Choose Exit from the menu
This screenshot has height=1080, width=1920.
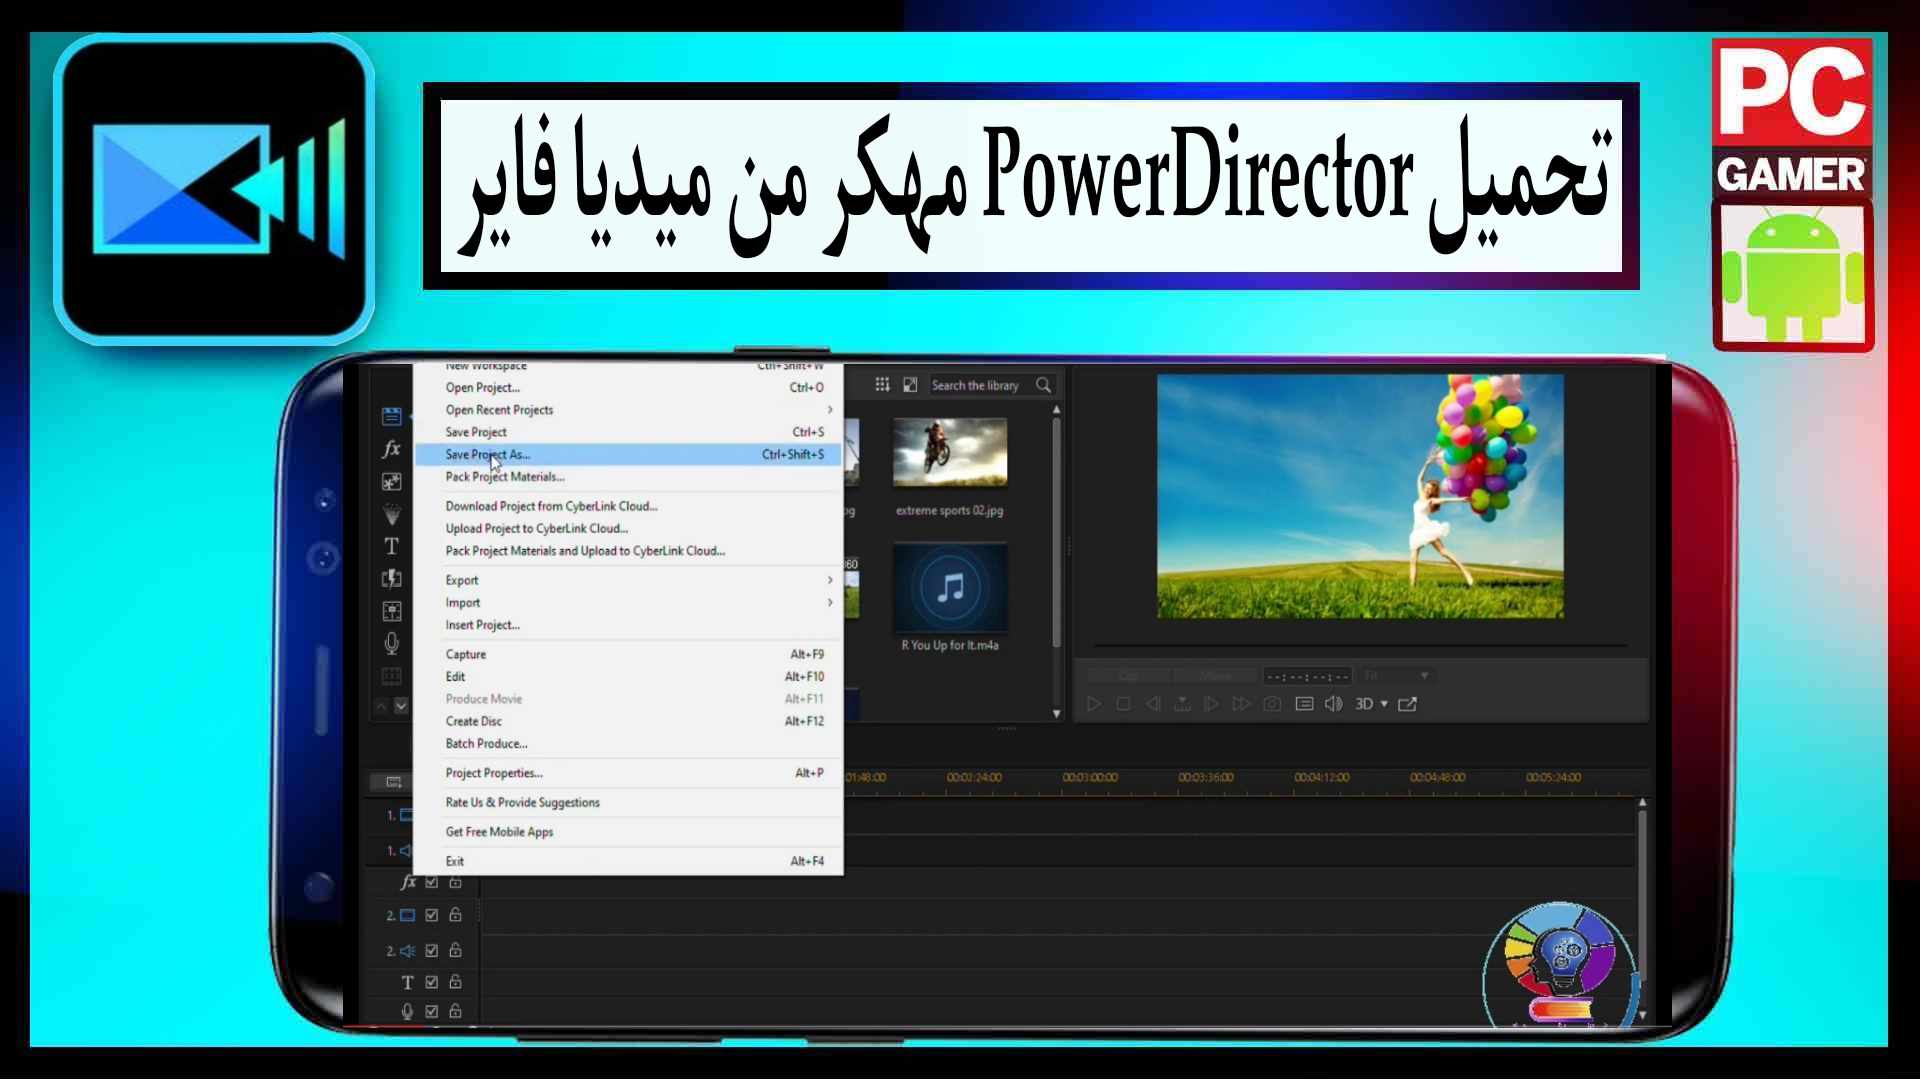[x=628, y=861]
